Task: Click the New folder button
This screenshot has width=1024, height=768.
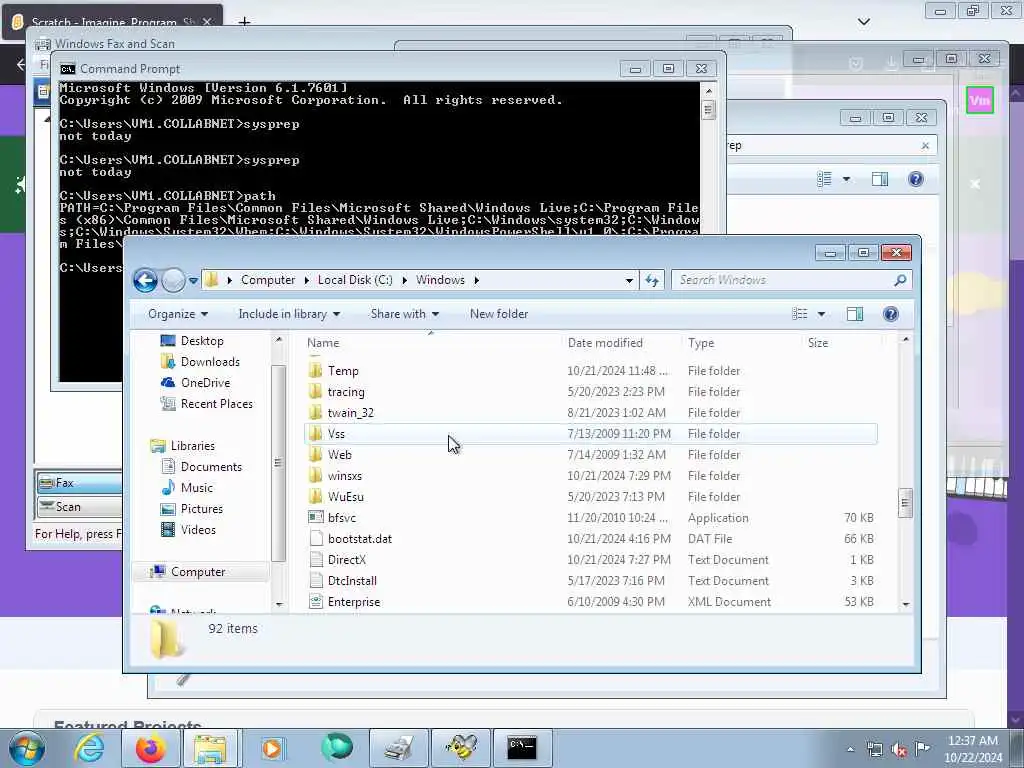Action: [499, 314]
